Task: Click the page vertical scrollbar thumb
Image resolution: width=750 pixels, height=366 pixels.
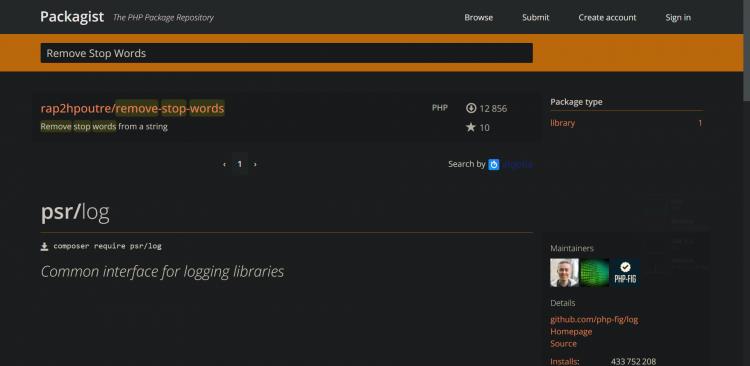Action: coord(747,51)
